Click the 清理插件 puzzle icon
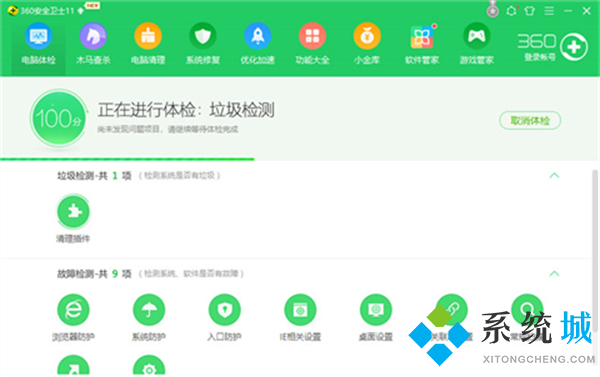Viewport: 600px width, 377px height. (x=73, y=211)
